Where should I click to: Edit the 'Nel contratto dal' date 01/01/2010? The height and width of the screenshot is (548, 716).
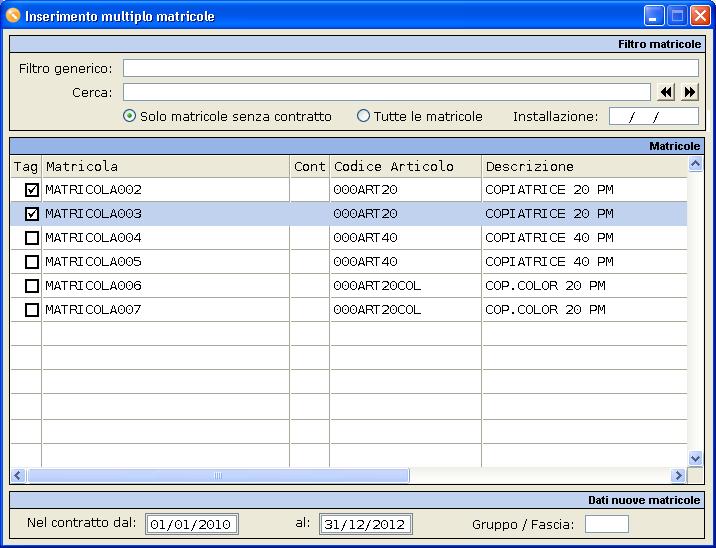pos(192,524)
